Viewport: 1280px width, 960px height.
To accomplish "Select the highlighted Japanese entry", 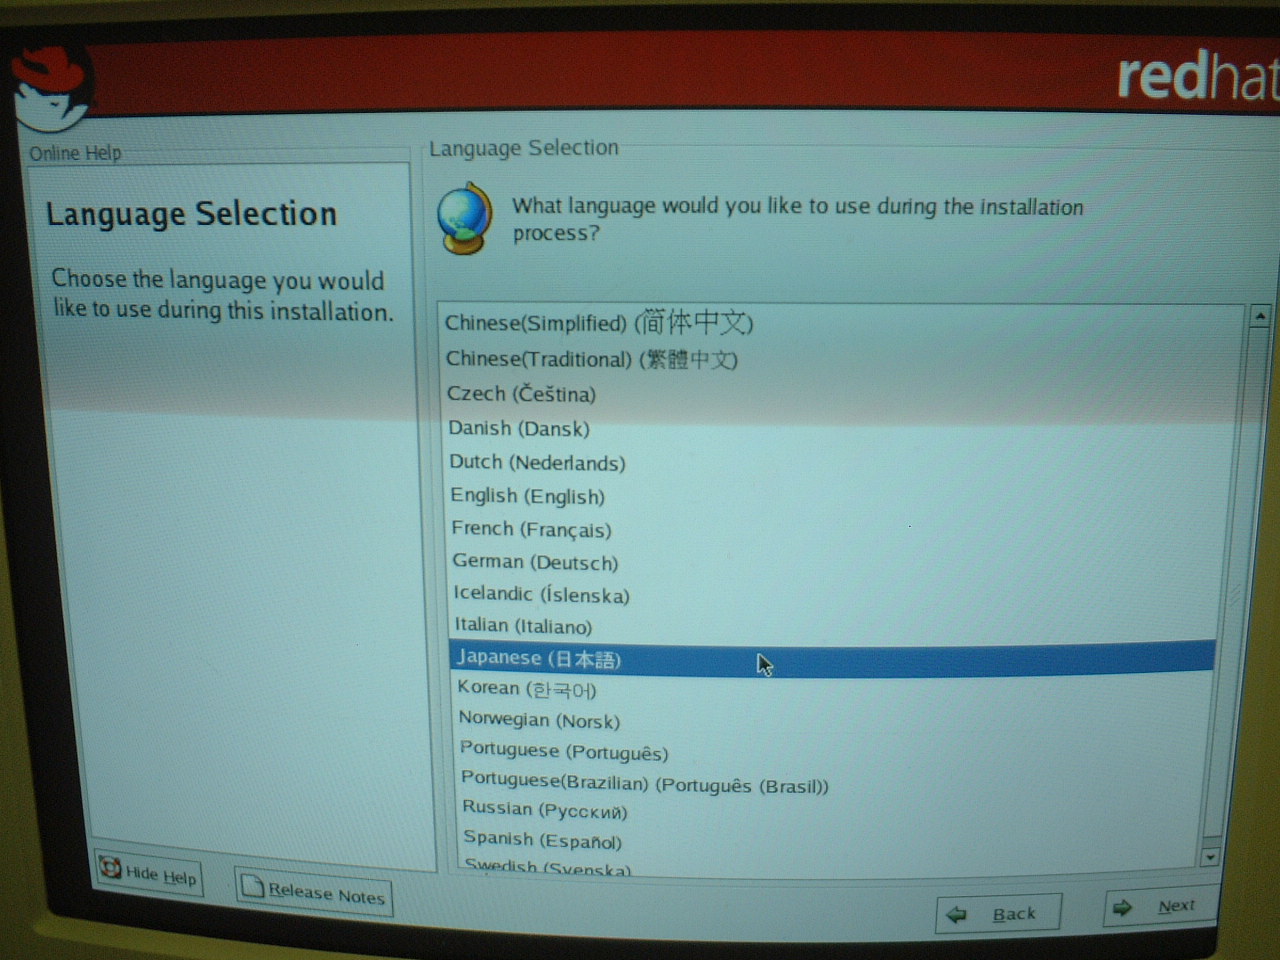I will click(x=832, y=658).
